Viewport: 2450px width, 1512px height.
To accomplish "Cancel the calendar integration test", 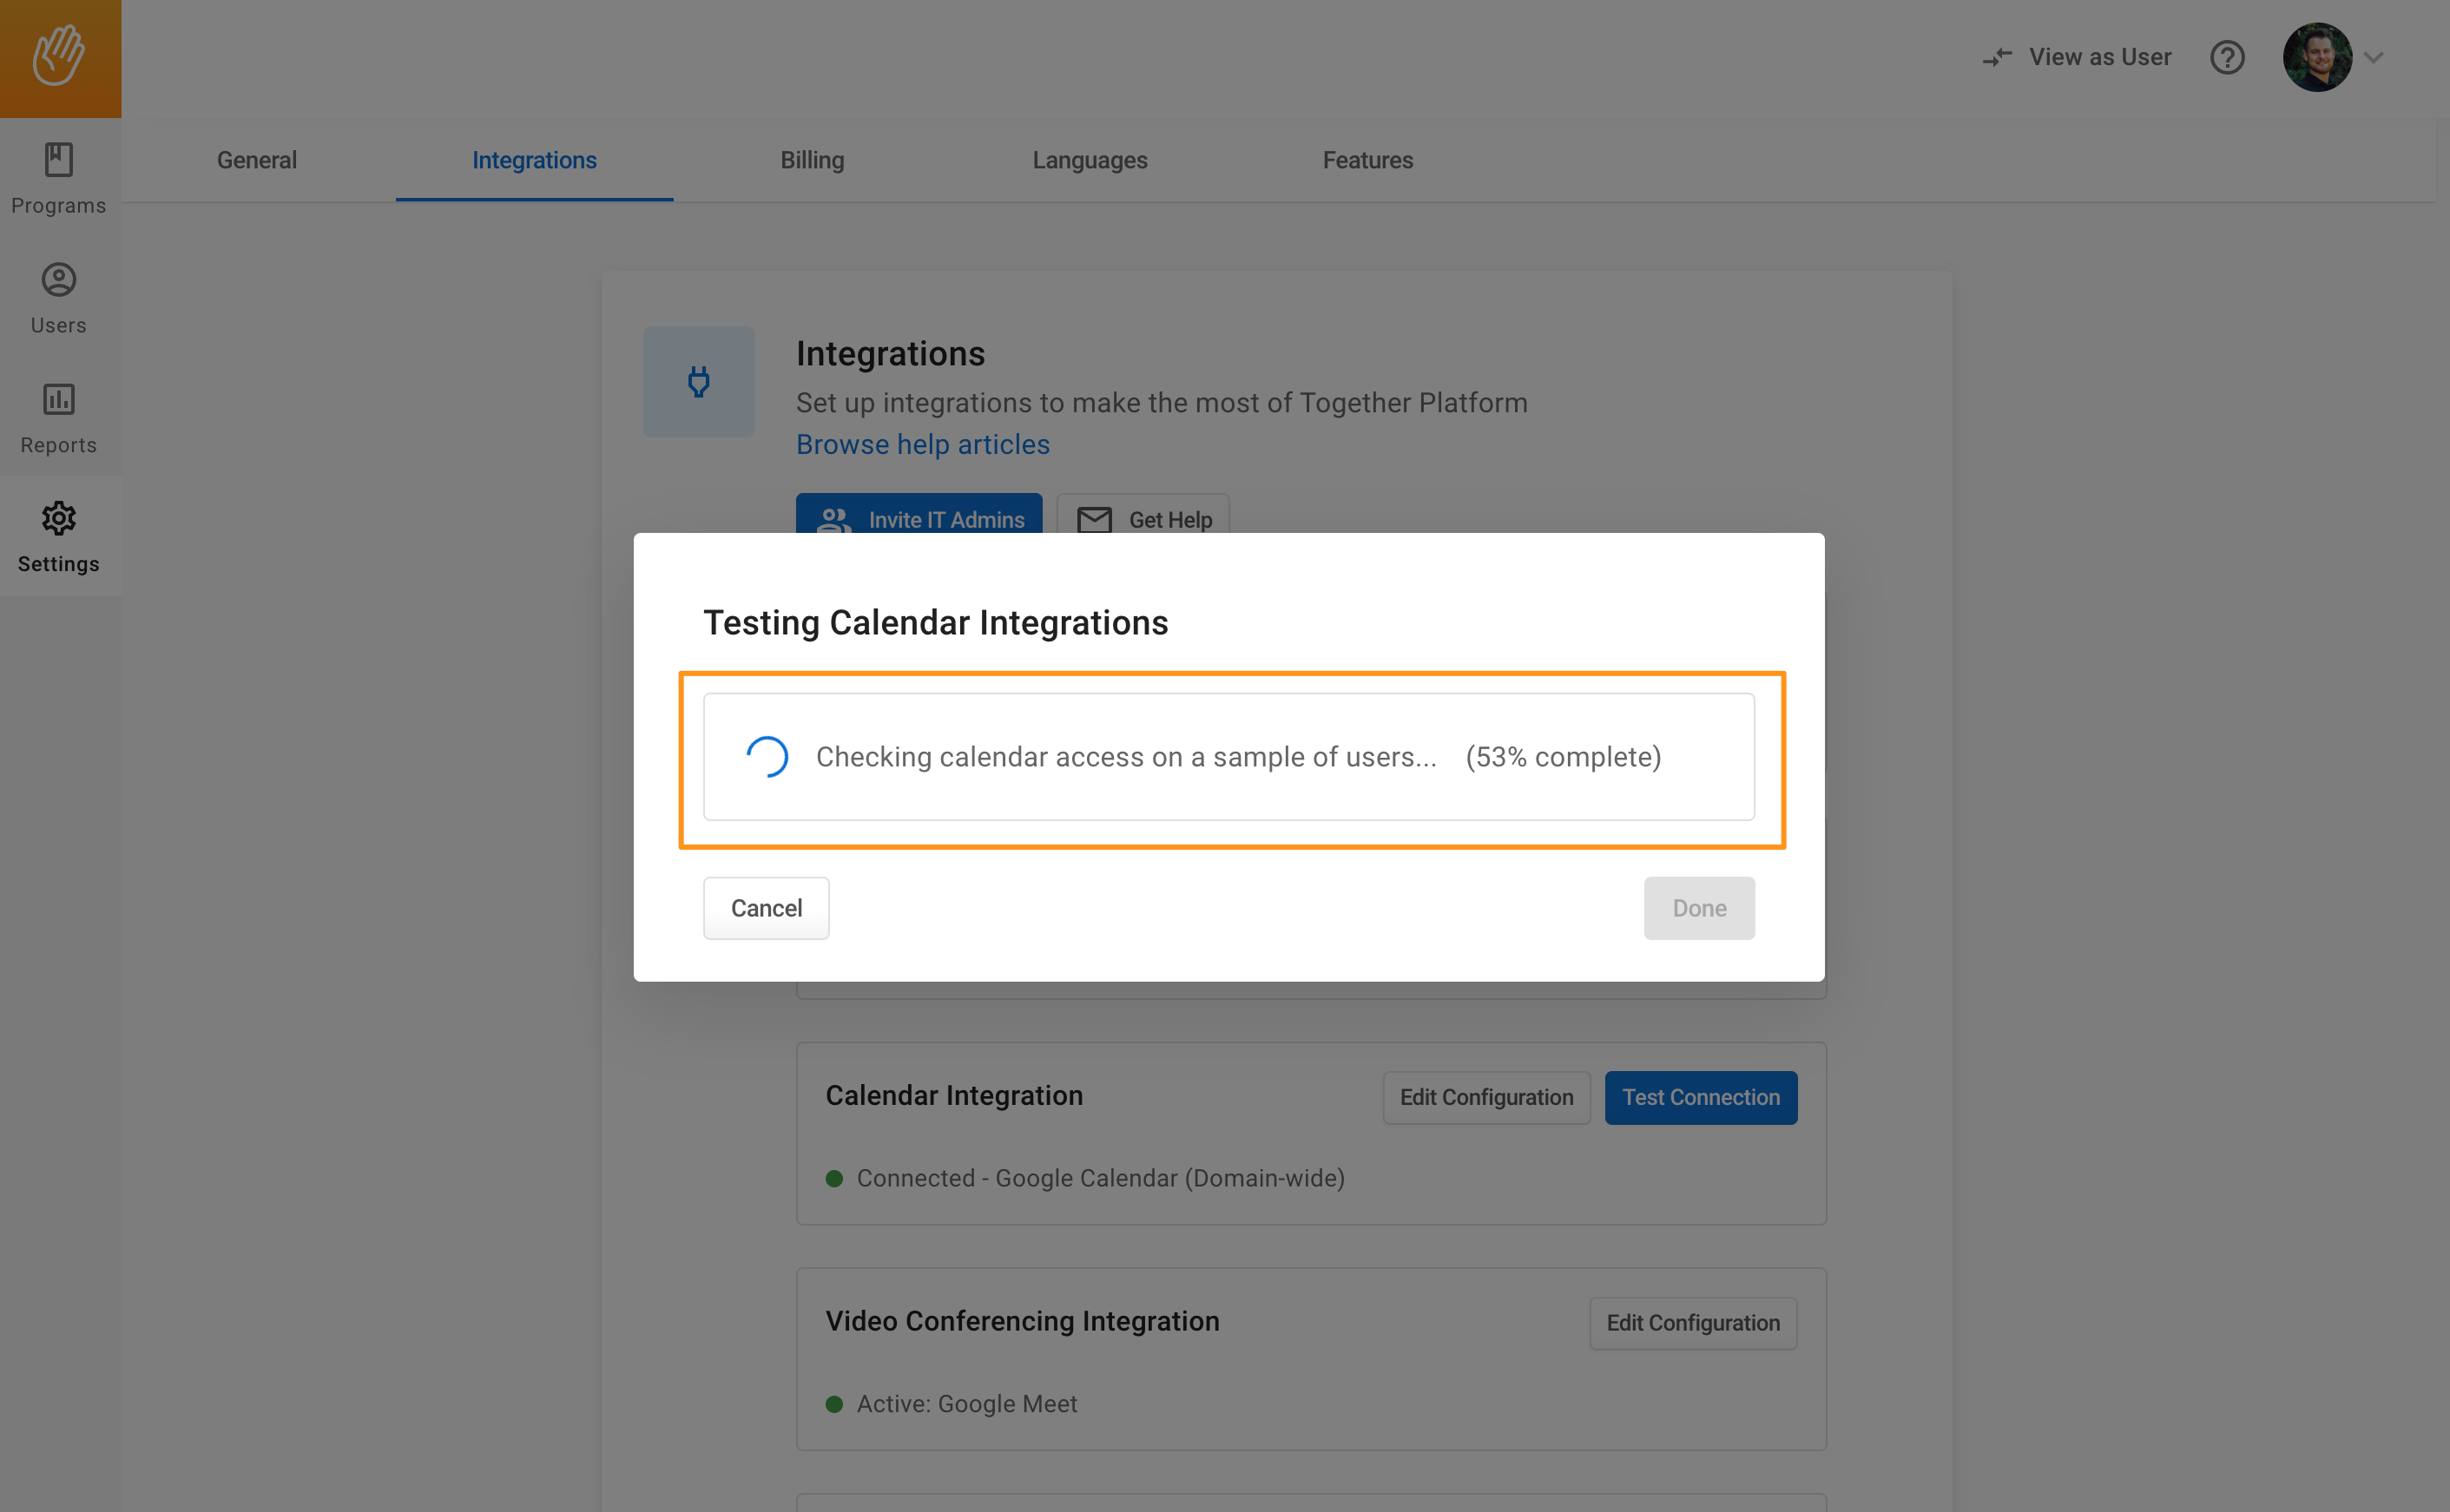I will coord(766,908).
